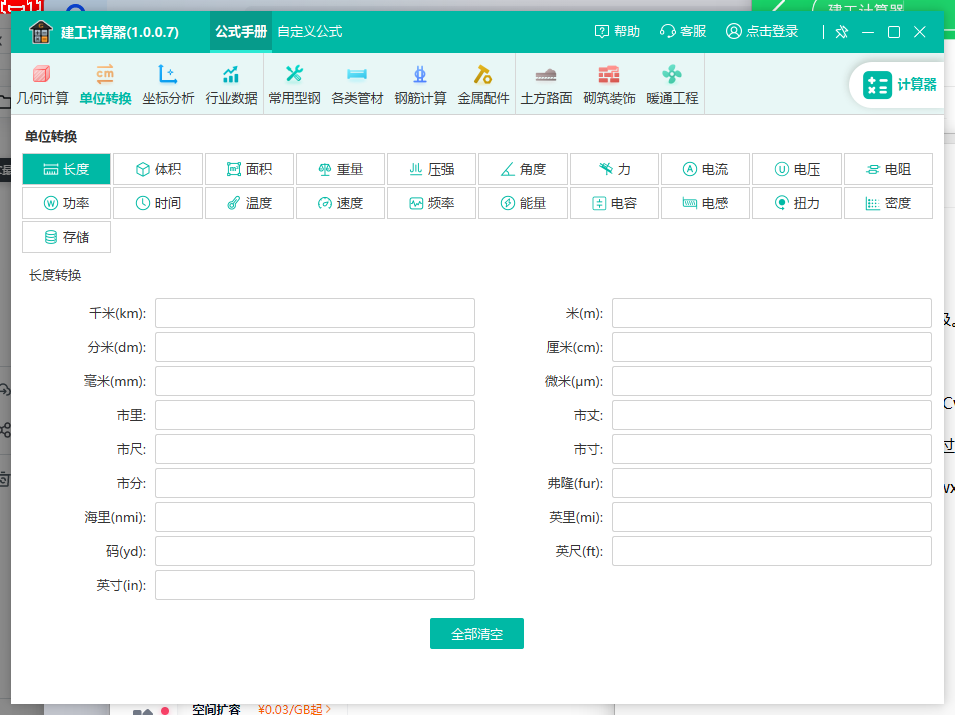955x715 pixels.
Task: Click the 英尺(ft) input field
Action: pos(771,551)
